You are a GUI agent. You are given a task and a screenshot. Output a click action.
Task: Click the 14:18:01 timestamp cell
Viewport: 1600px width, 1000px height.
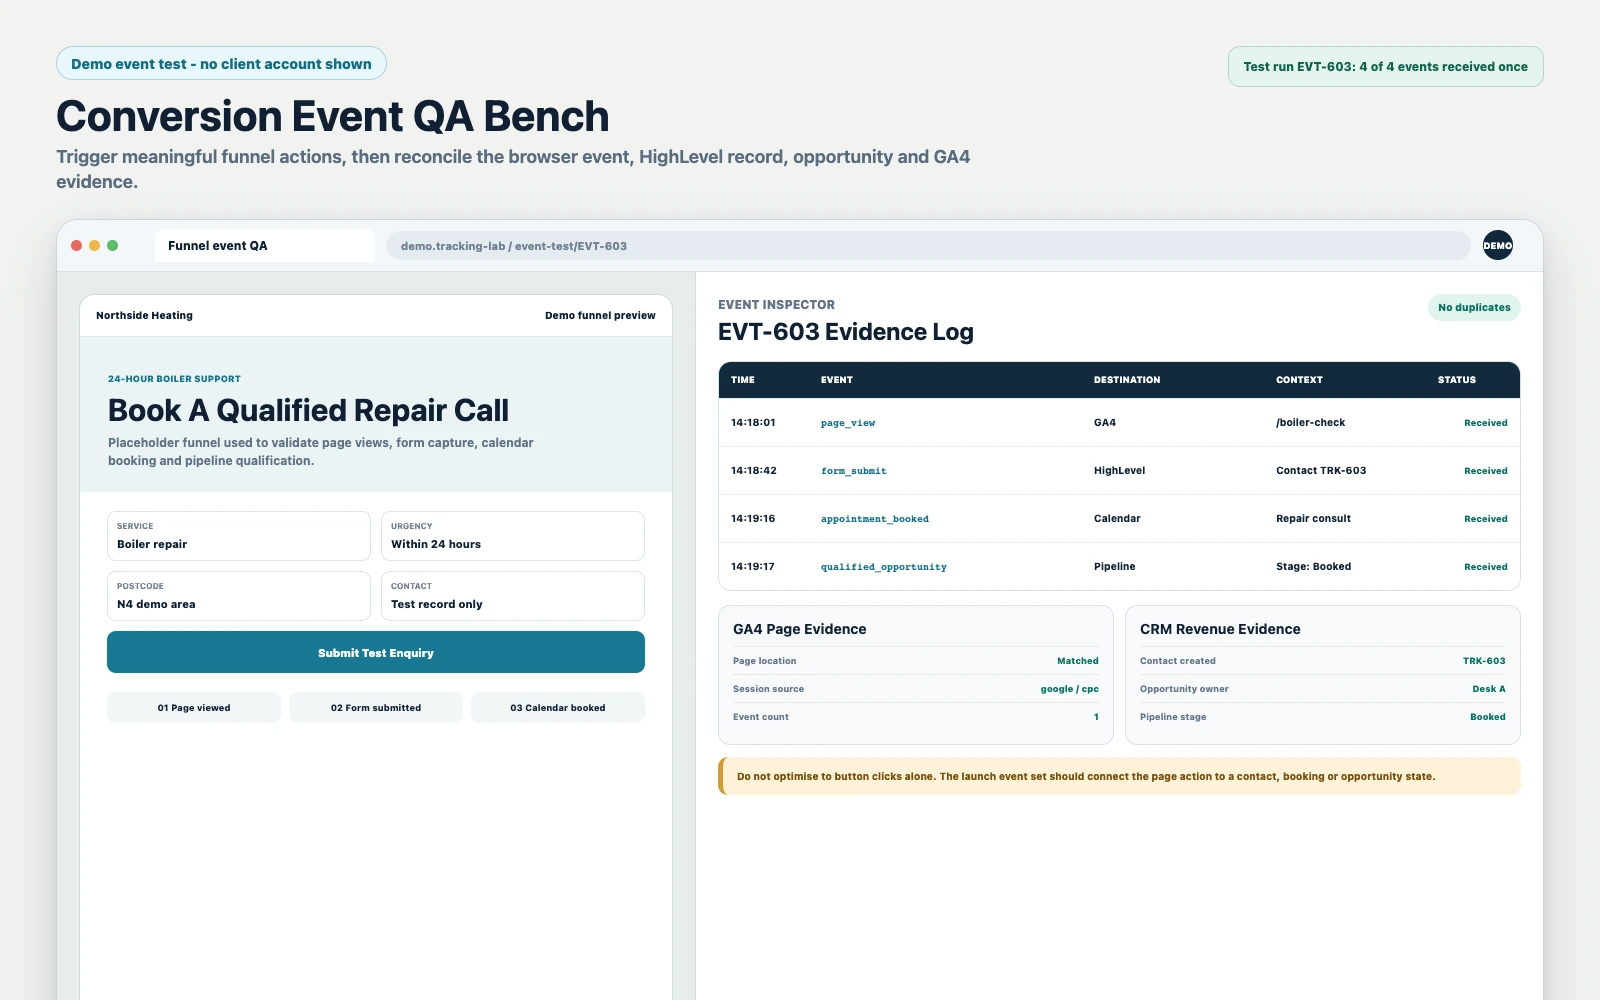tap(753, 422)
